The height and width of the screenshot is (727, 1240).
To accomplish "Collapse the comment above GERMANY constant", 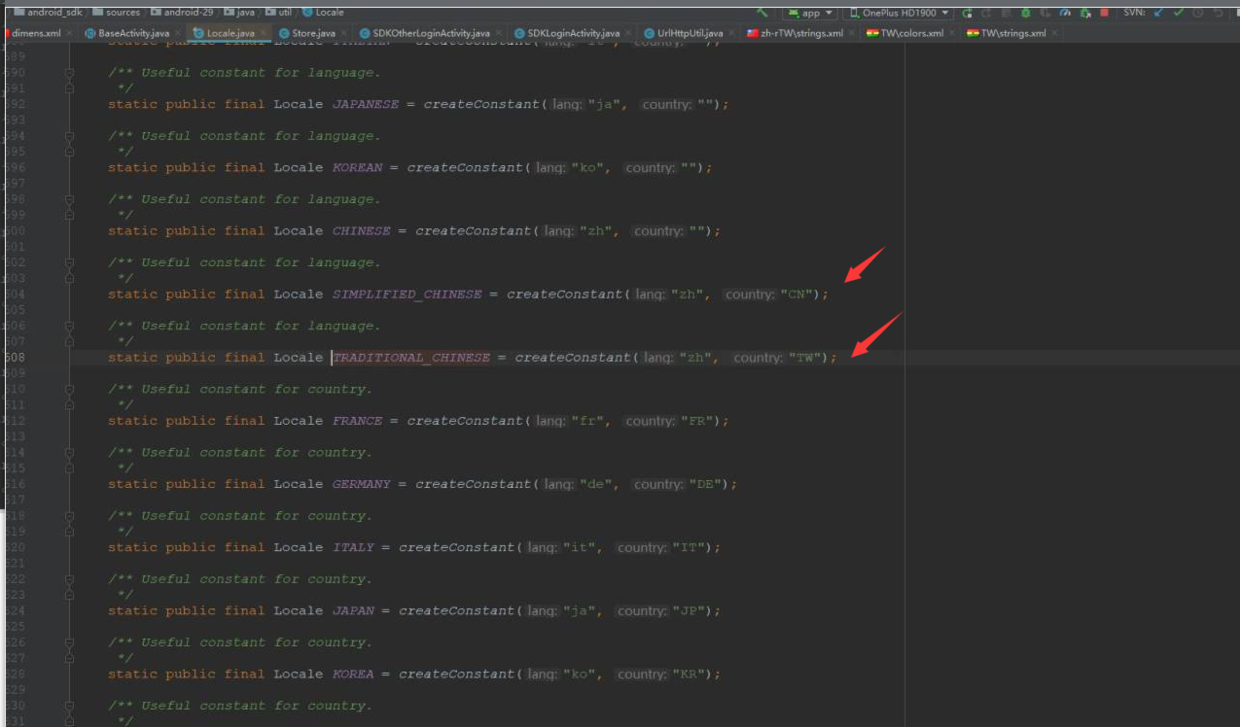I will point(69,453).
